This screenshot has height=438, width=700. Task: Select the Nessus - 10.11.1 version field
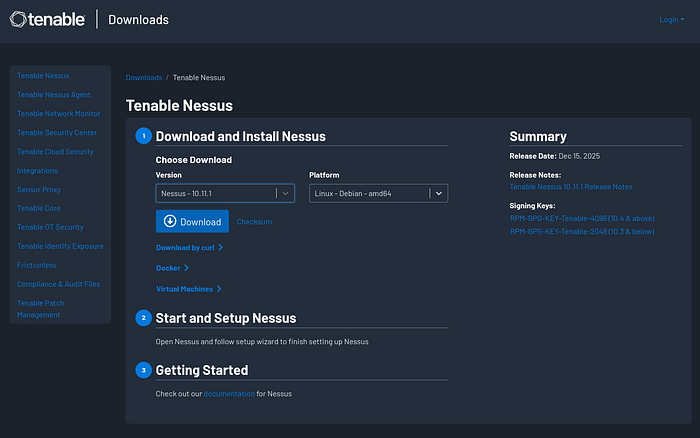pos(225,193)
